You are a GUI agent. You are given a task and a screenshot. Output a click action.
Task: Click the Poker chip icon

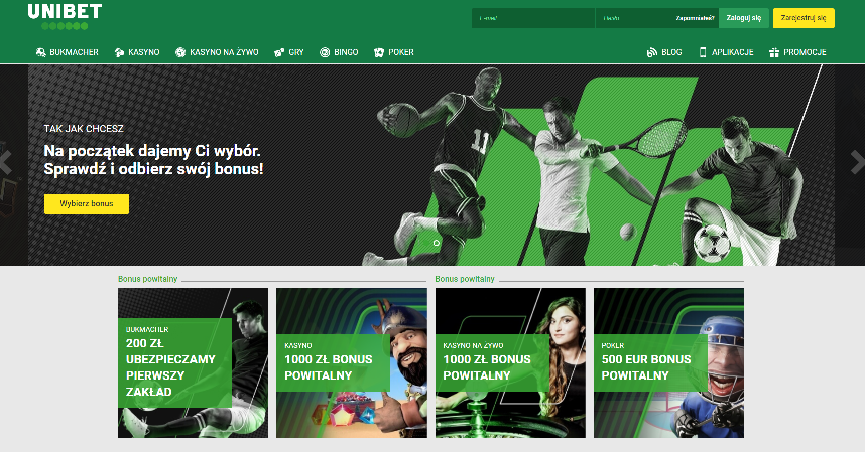[378, 52]
